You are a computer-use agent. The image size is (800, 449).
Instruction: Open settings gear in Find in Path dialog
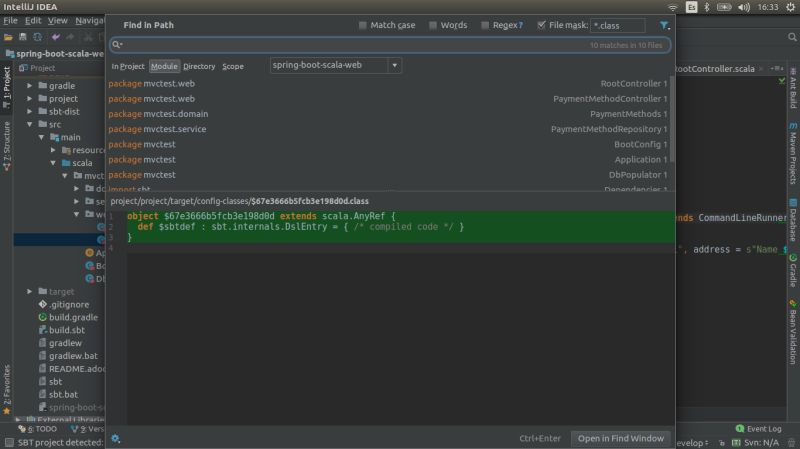pos(116,439)
